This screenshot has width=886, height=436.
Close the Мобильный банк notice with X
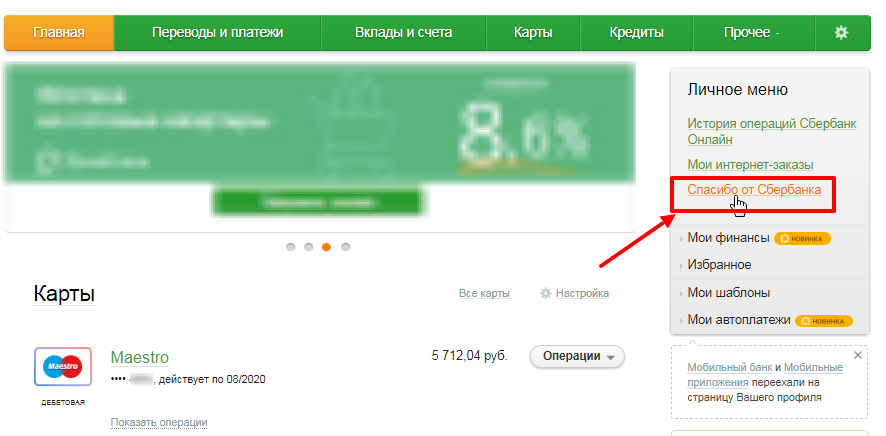pos(858,355)
